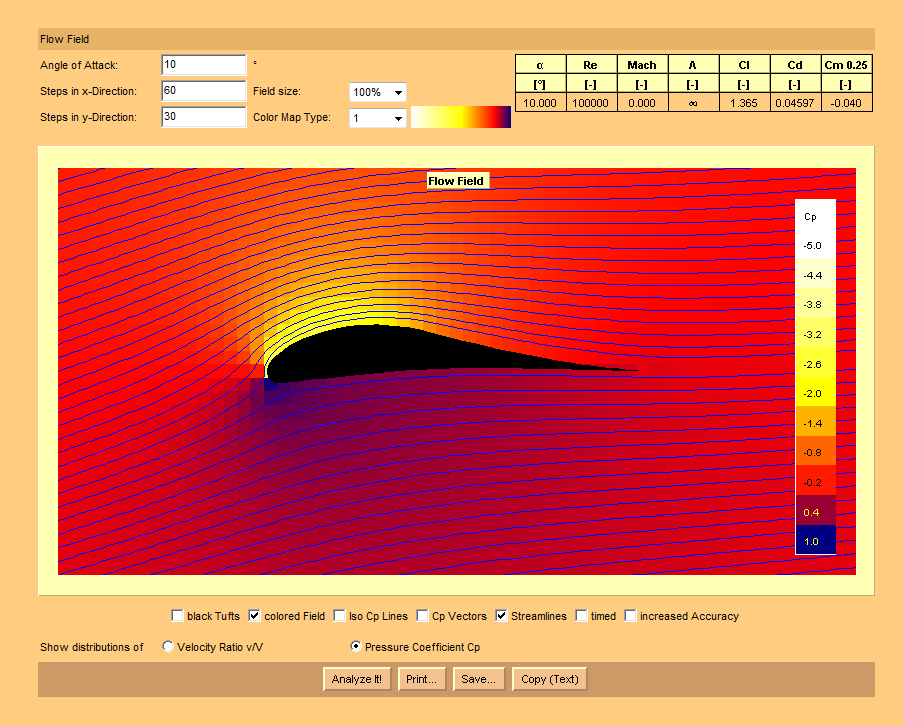Enable Iso Cp Lines checkbox
The image size is (903, 726).
(x=341, y=616)
